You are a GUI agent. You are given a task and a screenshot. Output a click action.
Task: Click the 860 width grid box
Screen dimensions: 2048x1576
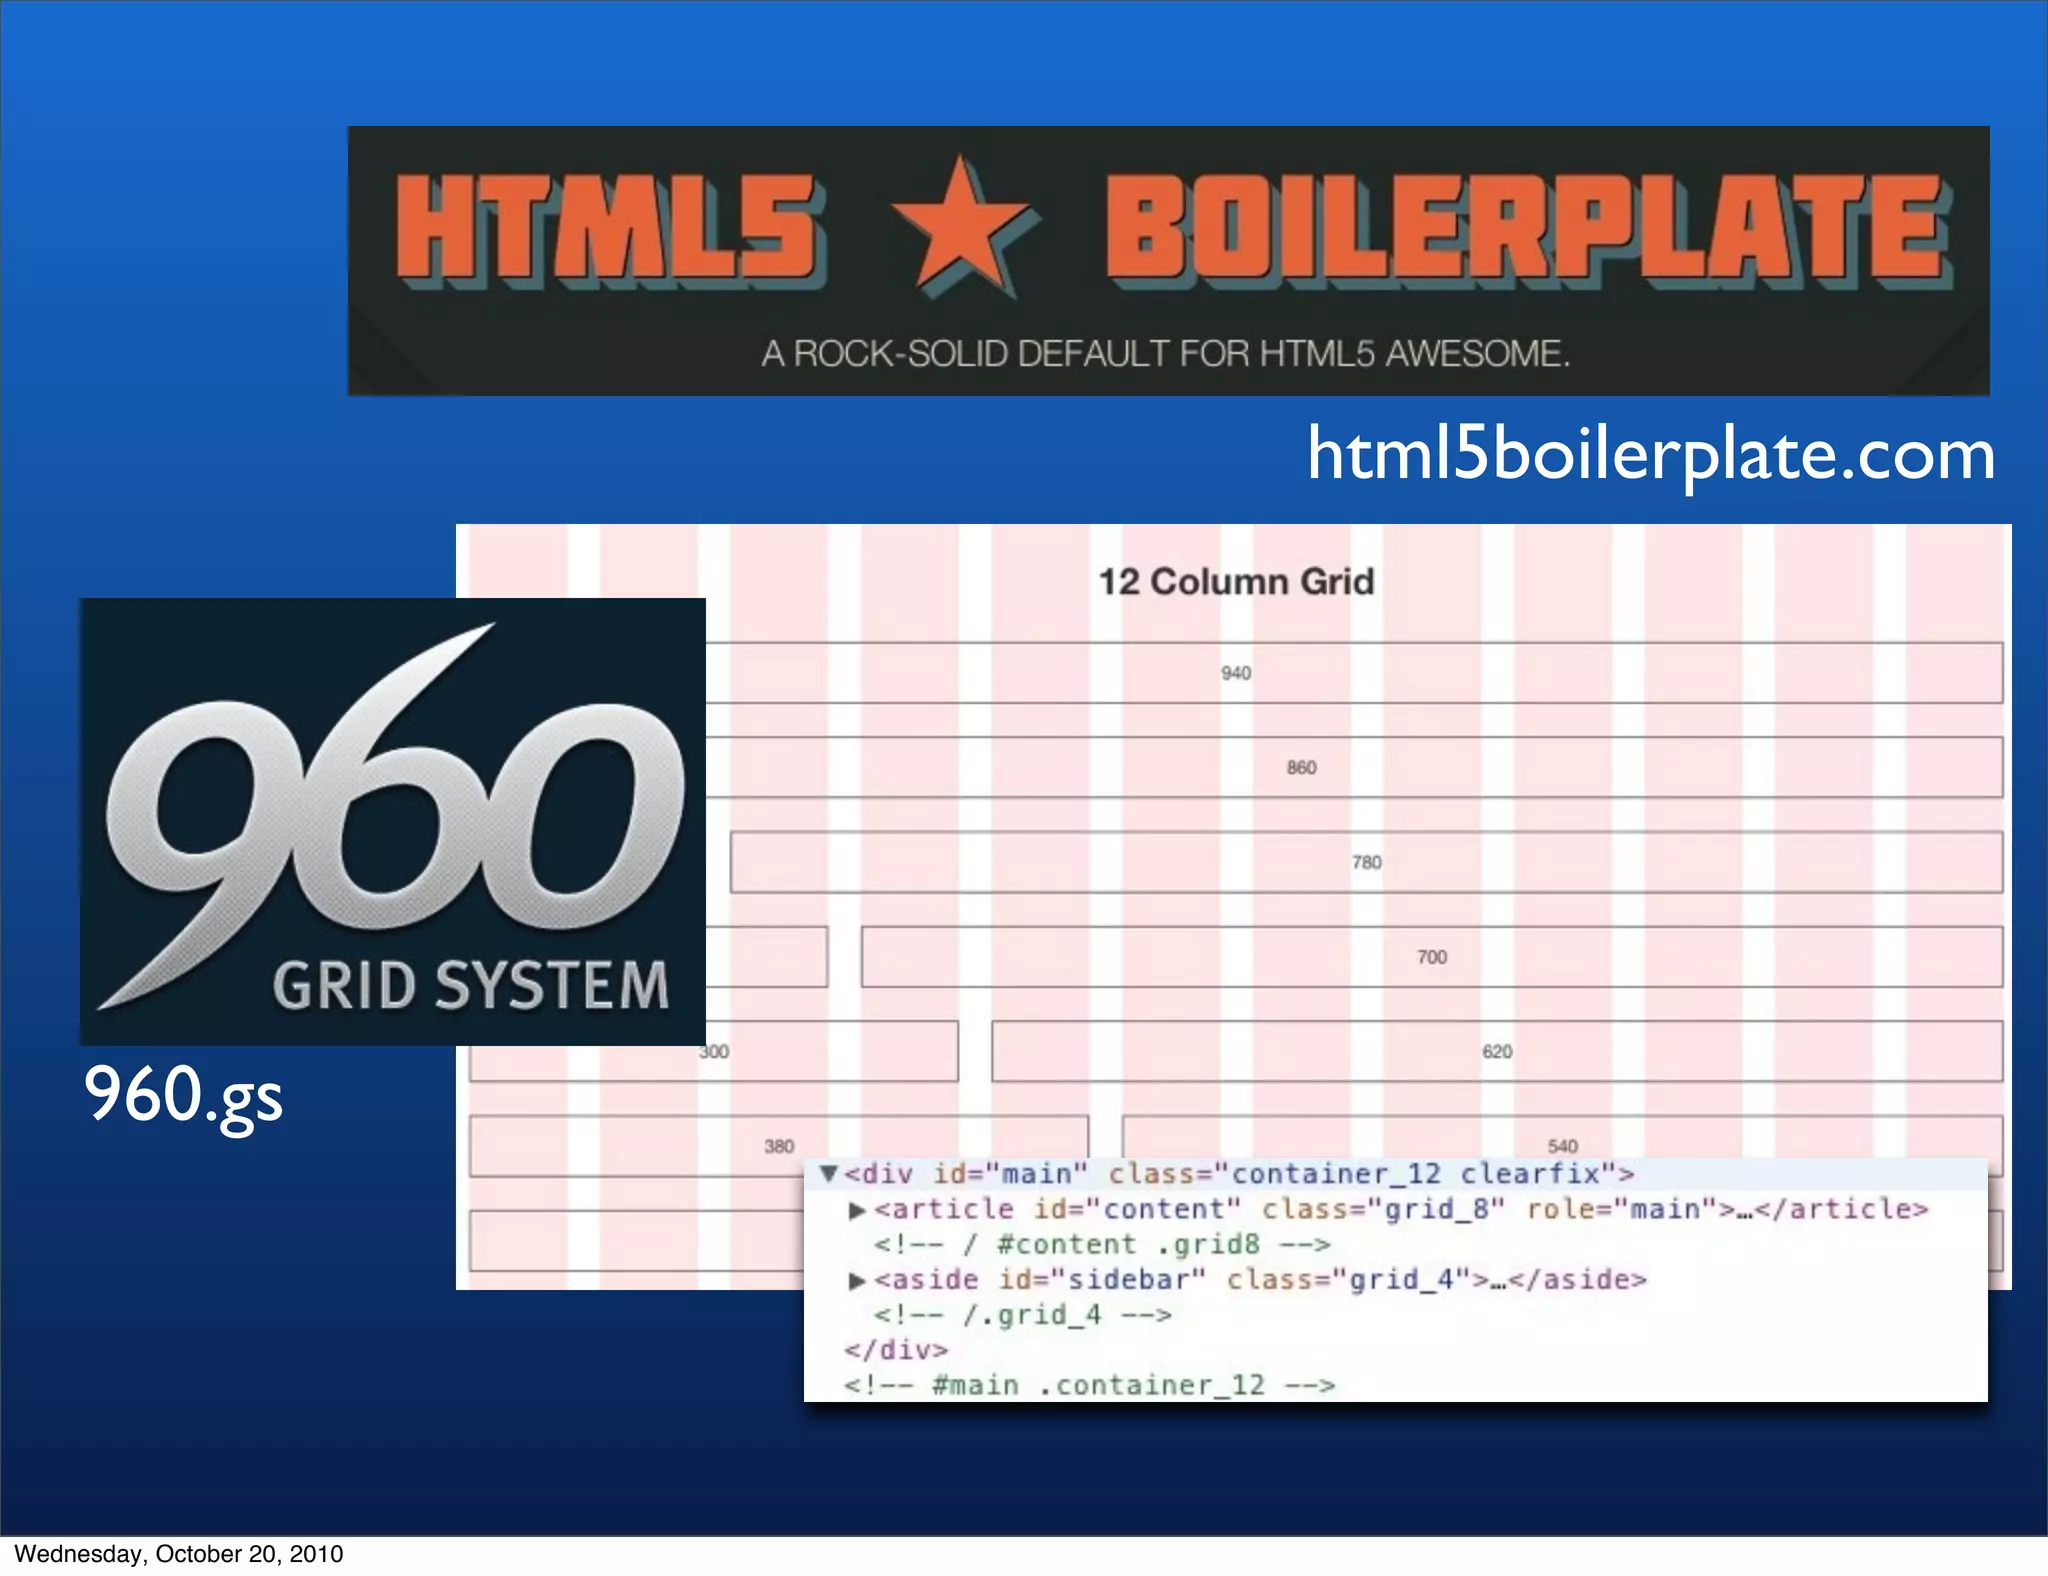click(x=1354, y=767)
